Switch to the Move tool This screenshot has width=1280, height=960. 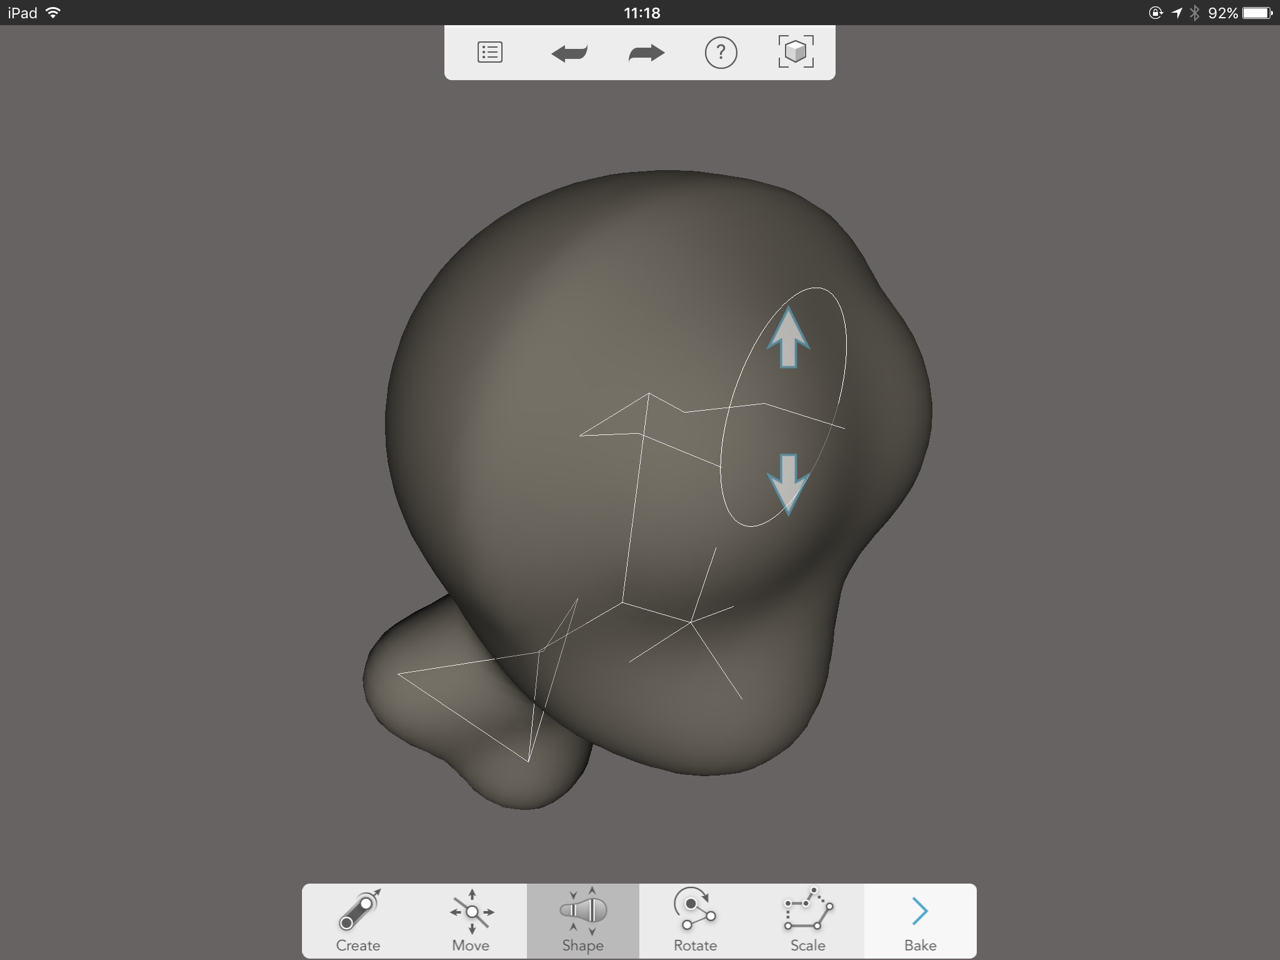pyautogui.click(x=471, y=921)
